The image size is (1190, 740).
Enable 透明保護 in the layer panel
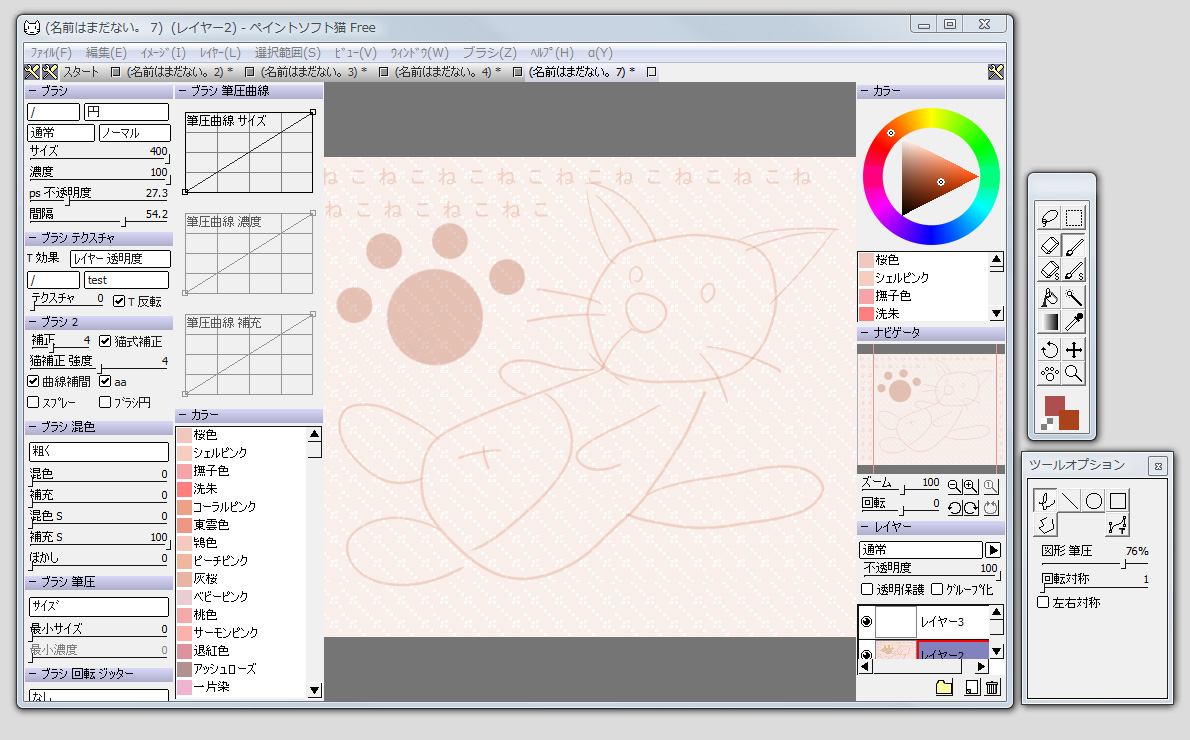pos(865,588)
